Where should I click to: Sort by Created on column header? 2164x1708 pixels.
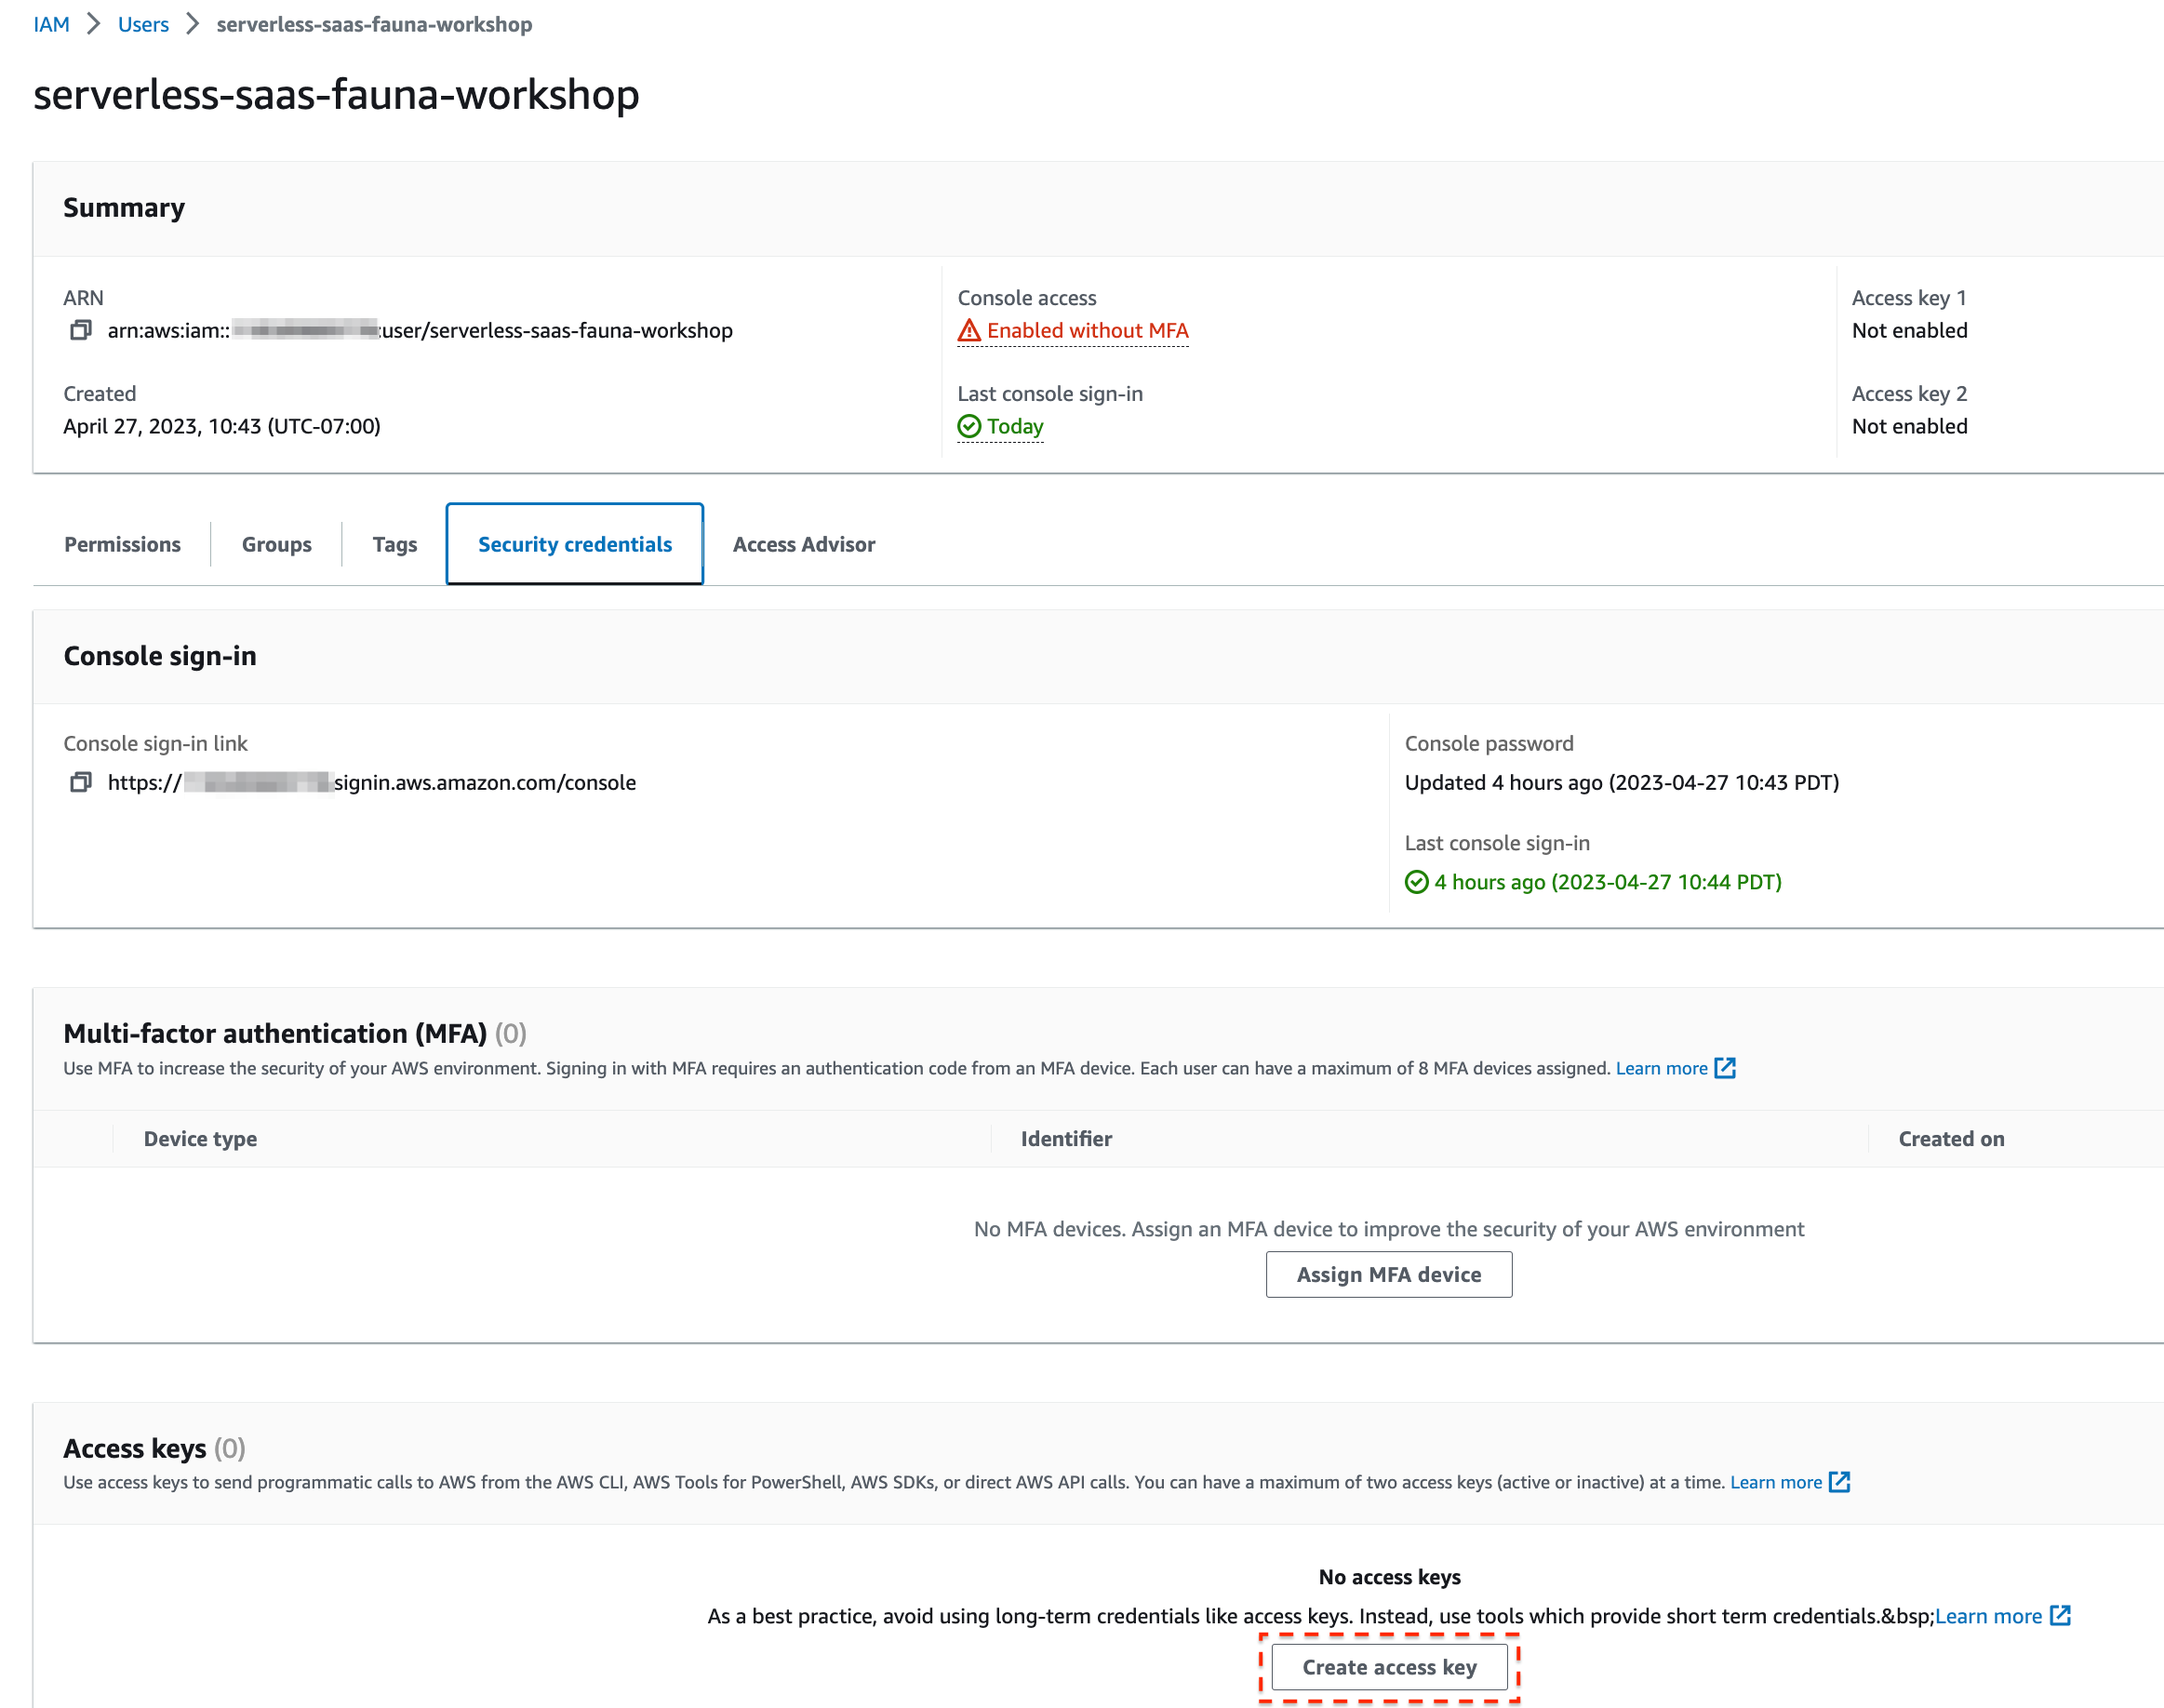click(1951, 1138)
